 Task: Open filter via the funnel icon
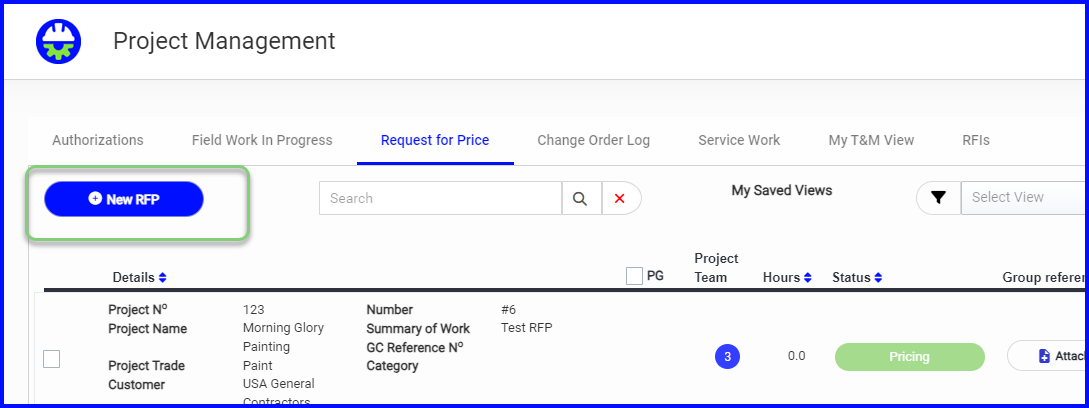[938, 198]
